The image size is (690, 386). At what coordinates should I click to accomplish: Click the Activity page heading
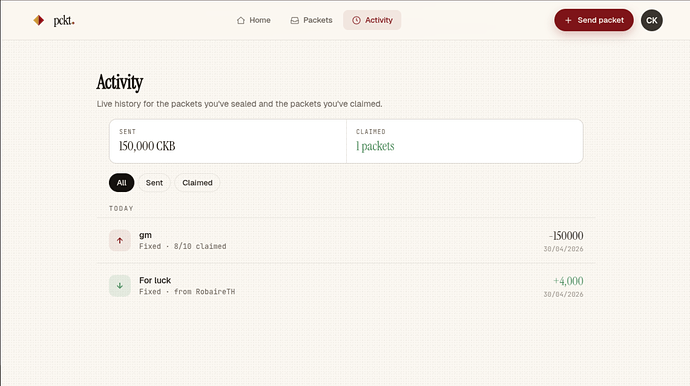[120, 82]
